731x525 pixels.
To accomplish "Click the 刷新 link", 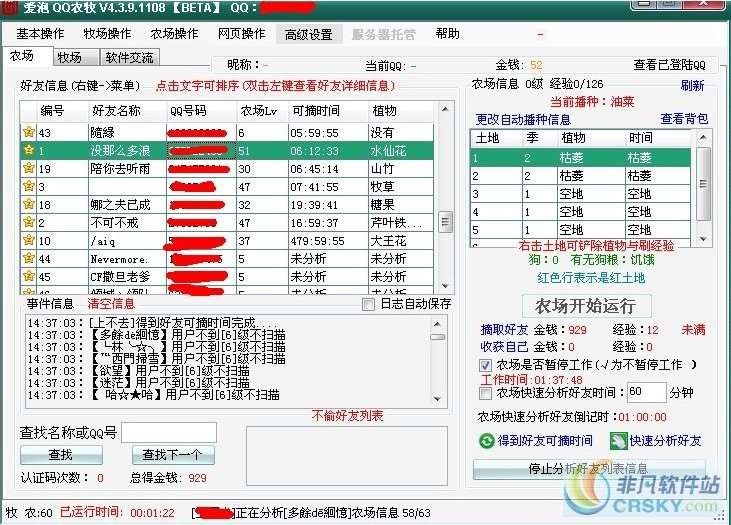I will coord(692,85).
